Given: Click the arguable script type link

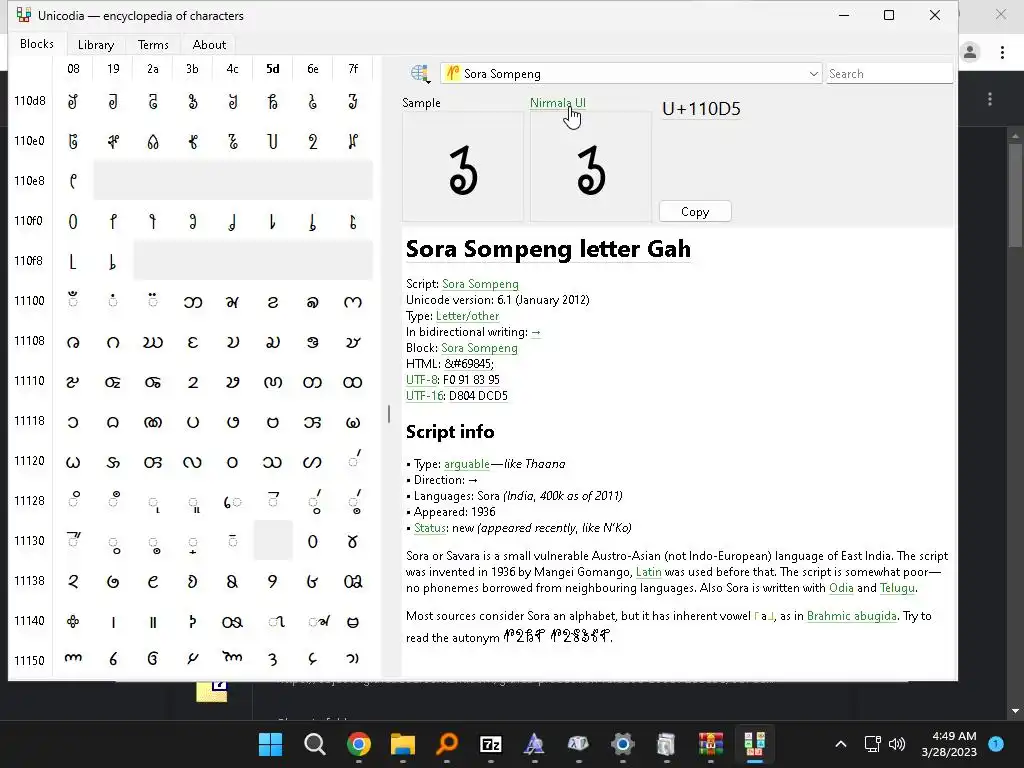Looking at the screenshot, I should point(466,464).
